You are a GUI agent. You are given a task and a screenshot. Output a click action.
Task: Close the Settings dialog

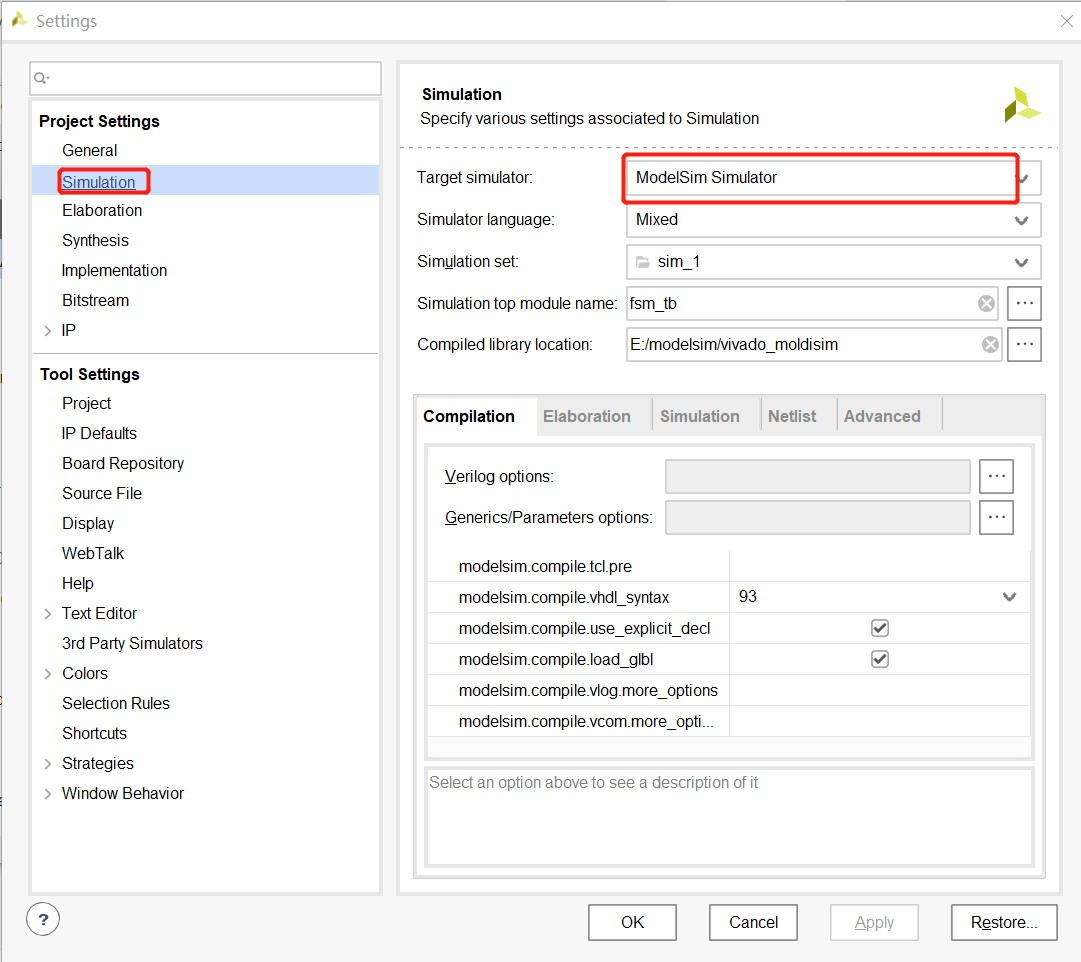tap(1066, 21)
